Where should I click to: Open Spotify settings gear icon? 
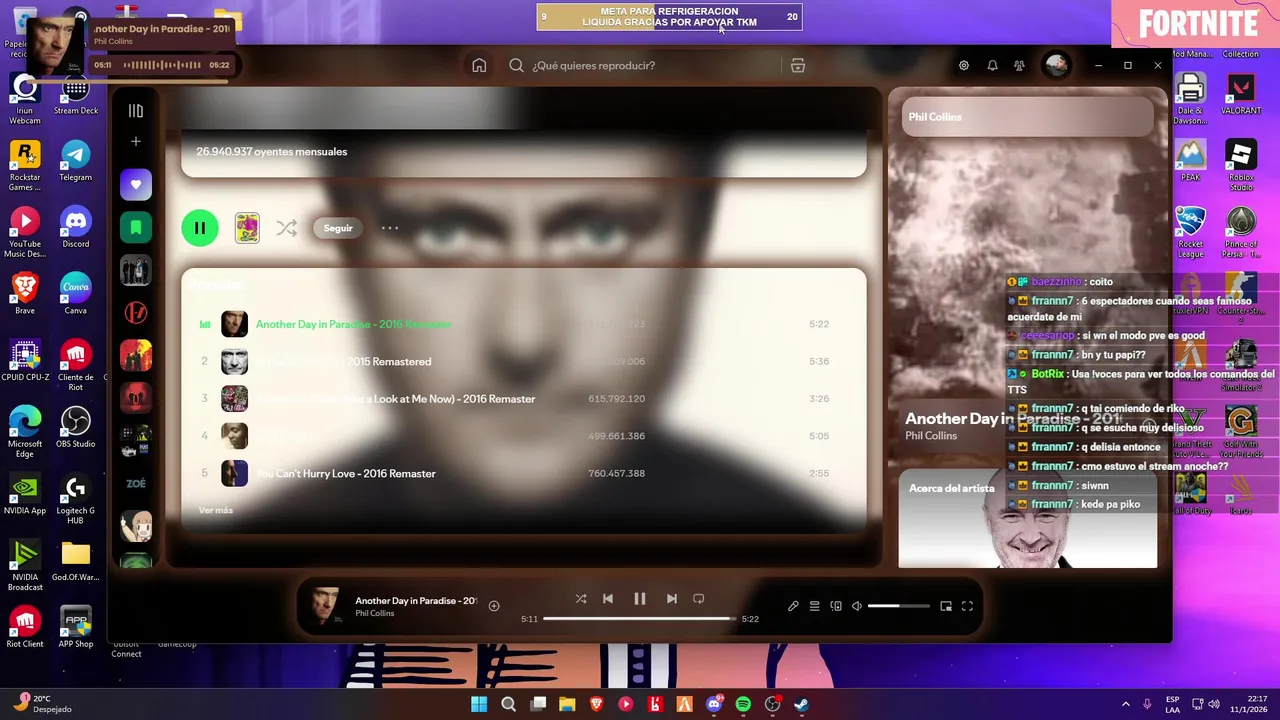coord(964,65)
